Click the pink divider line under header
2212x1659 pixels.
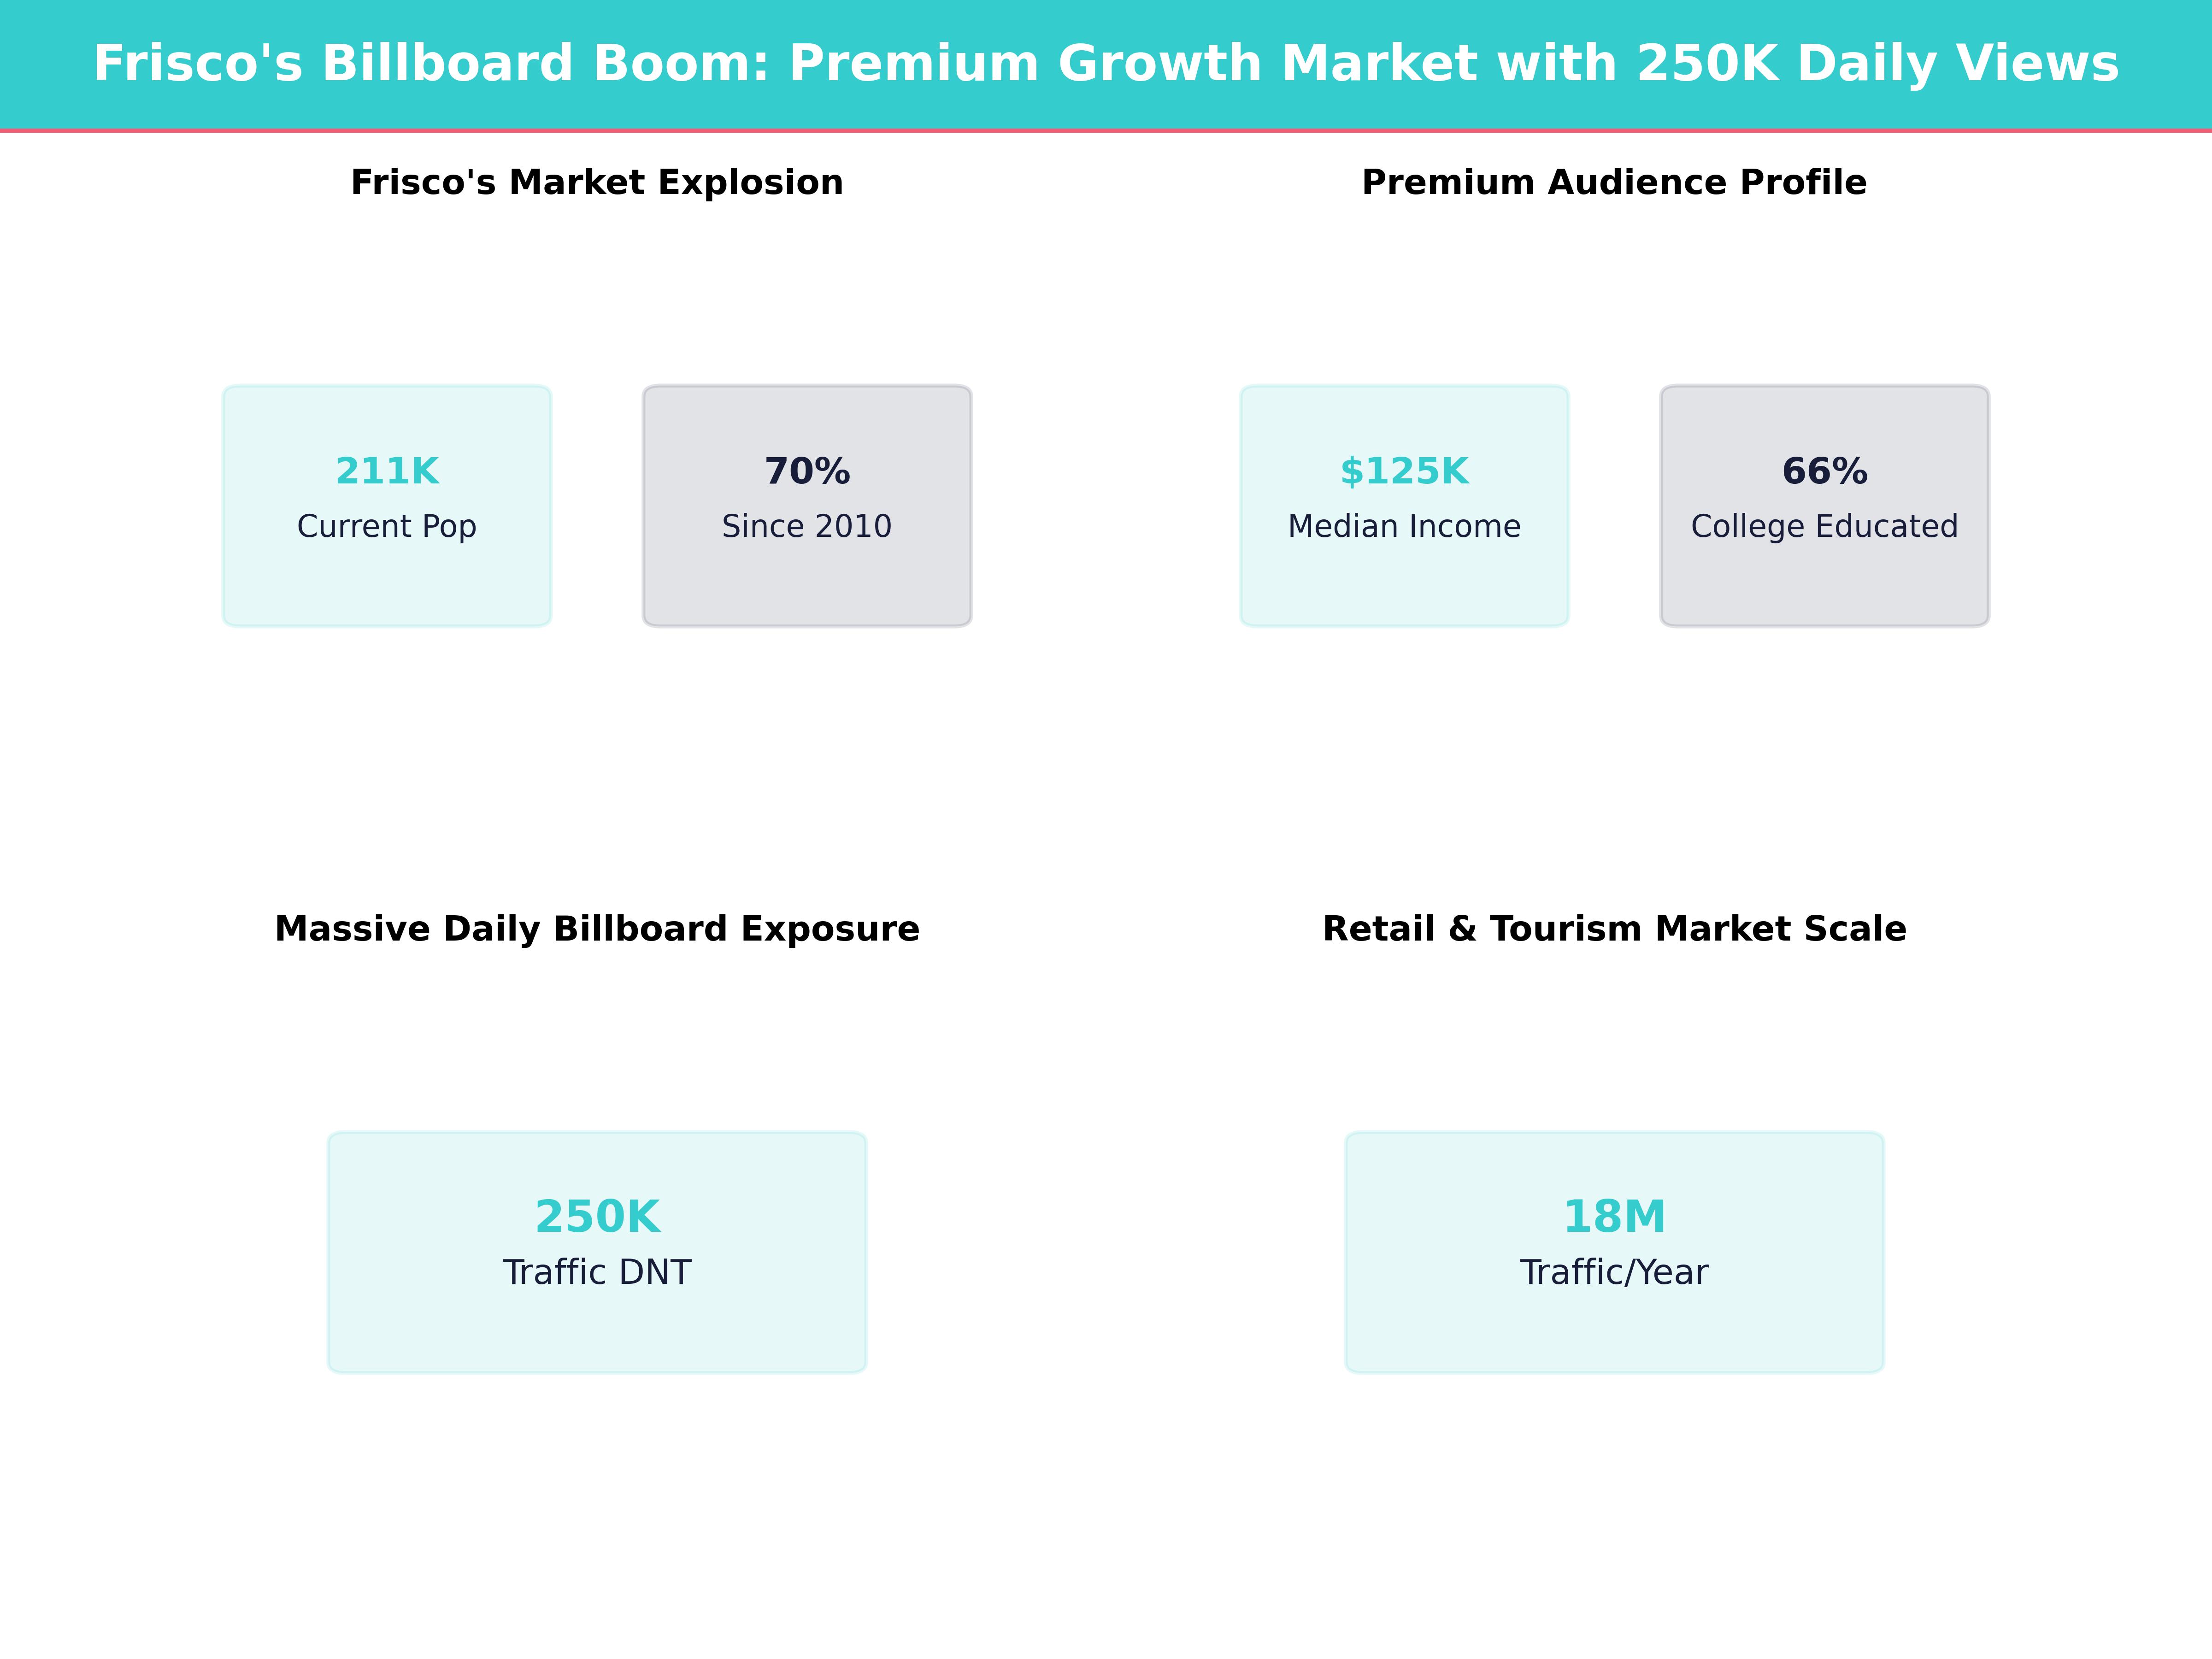point(1105,130)
